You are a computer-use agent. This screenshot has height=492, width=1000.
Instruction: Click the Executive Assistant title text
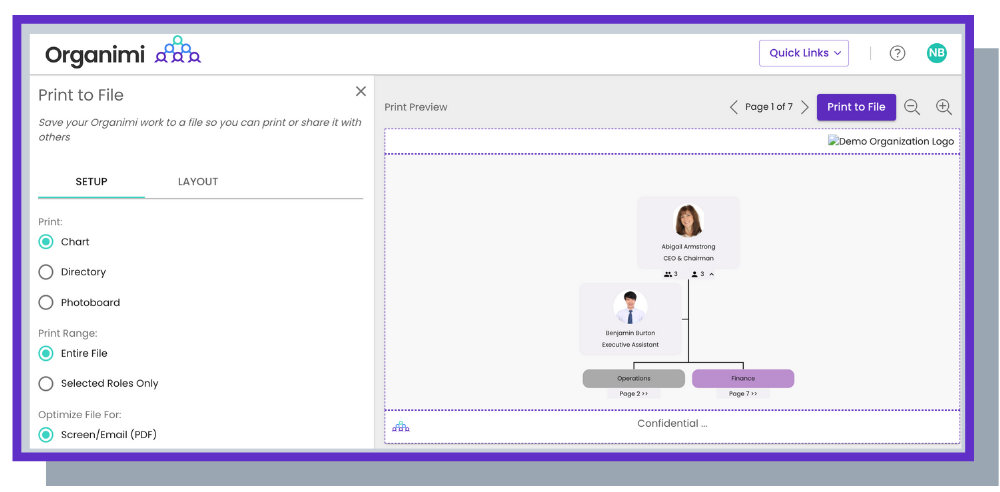tap(630, 345)
